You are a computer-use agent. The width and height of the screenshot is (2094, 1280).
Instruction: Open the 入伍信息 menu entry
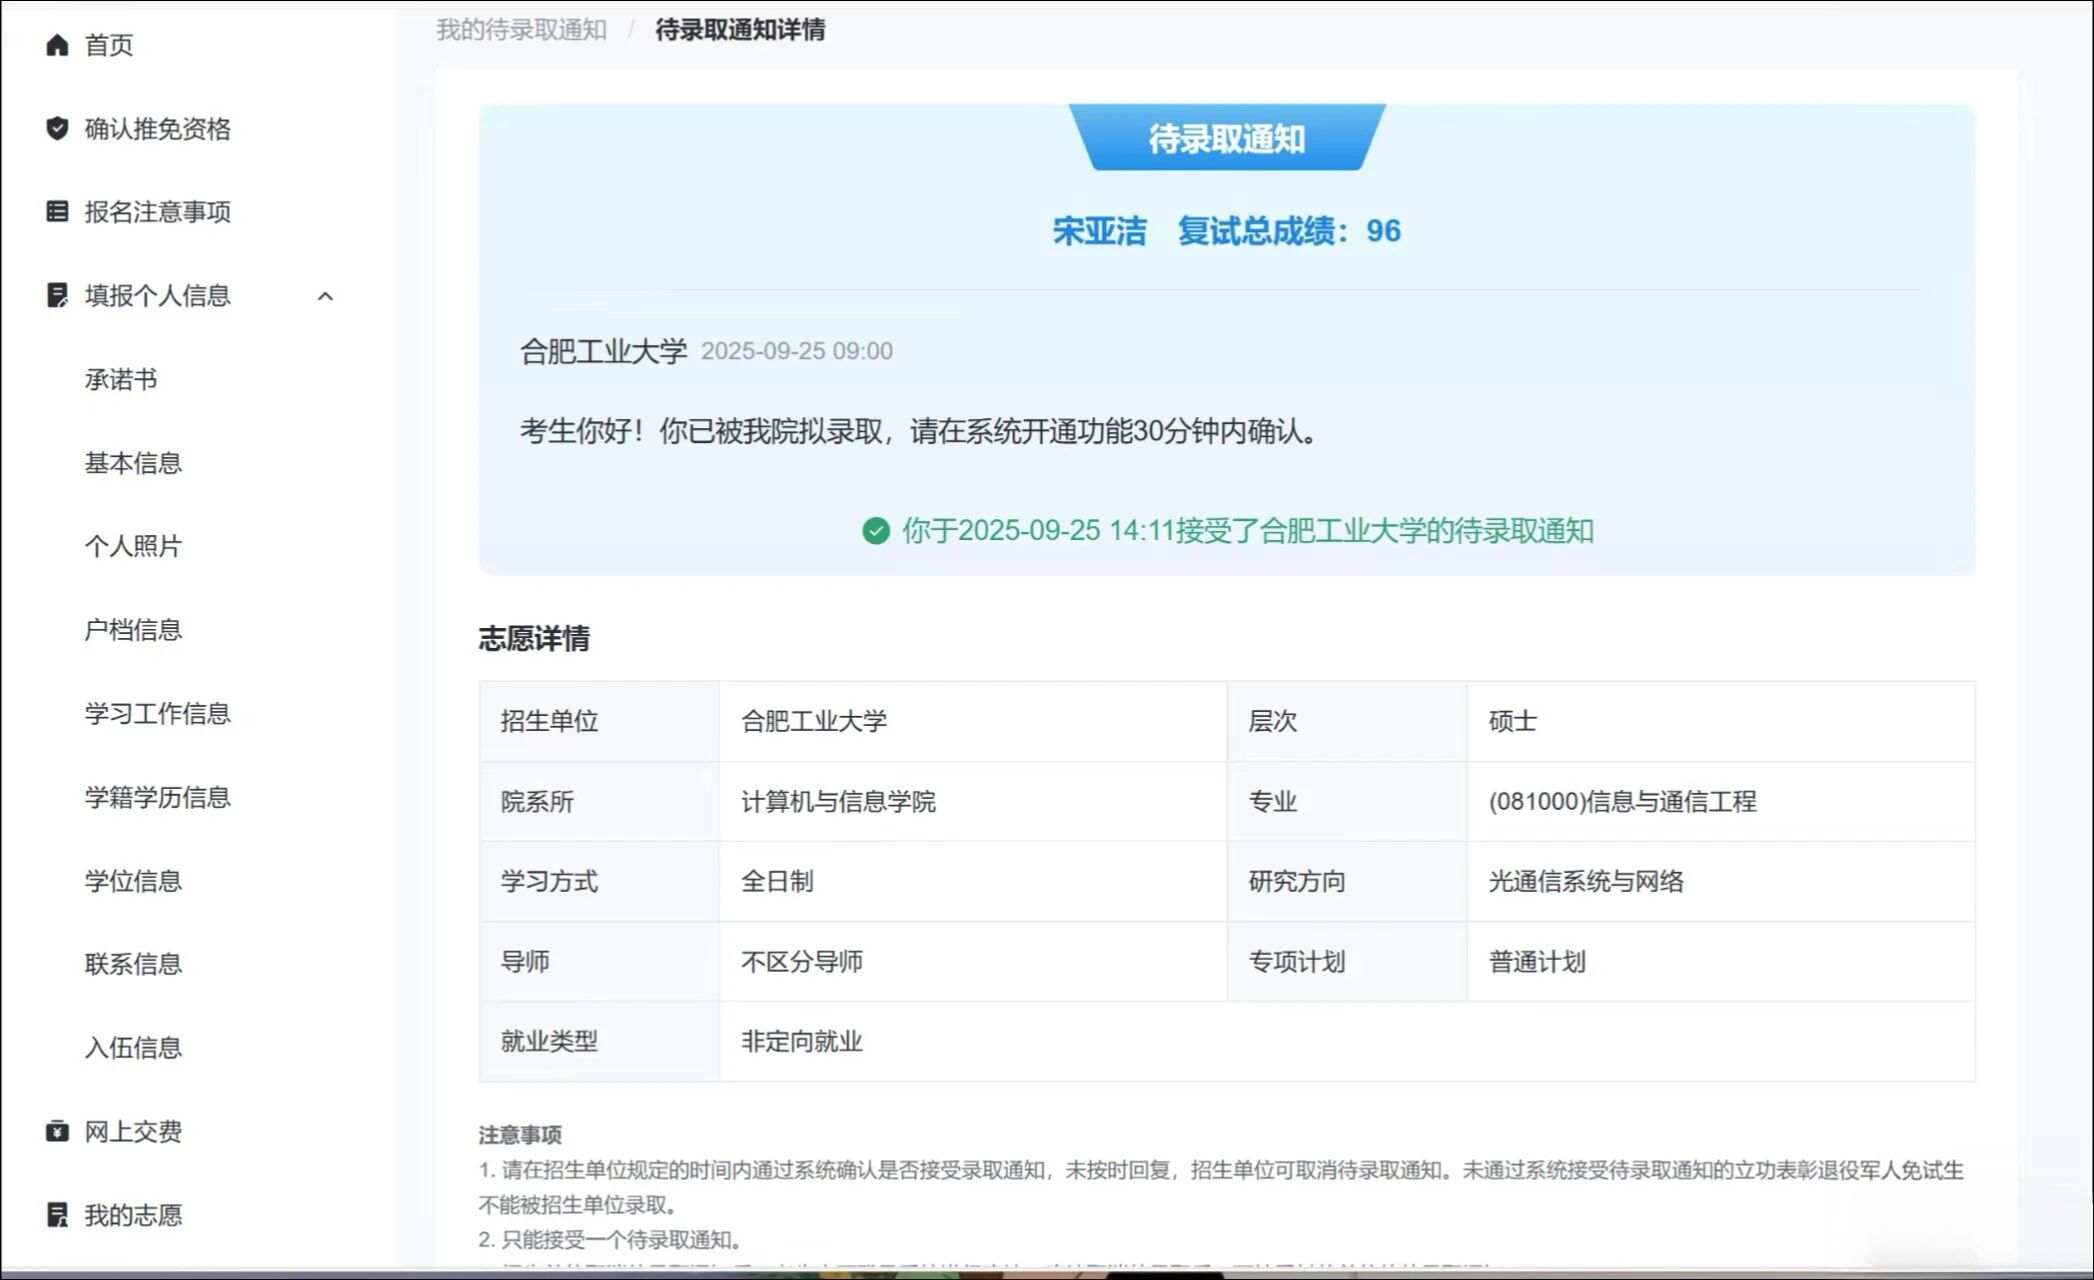[x=133, y=1048]
